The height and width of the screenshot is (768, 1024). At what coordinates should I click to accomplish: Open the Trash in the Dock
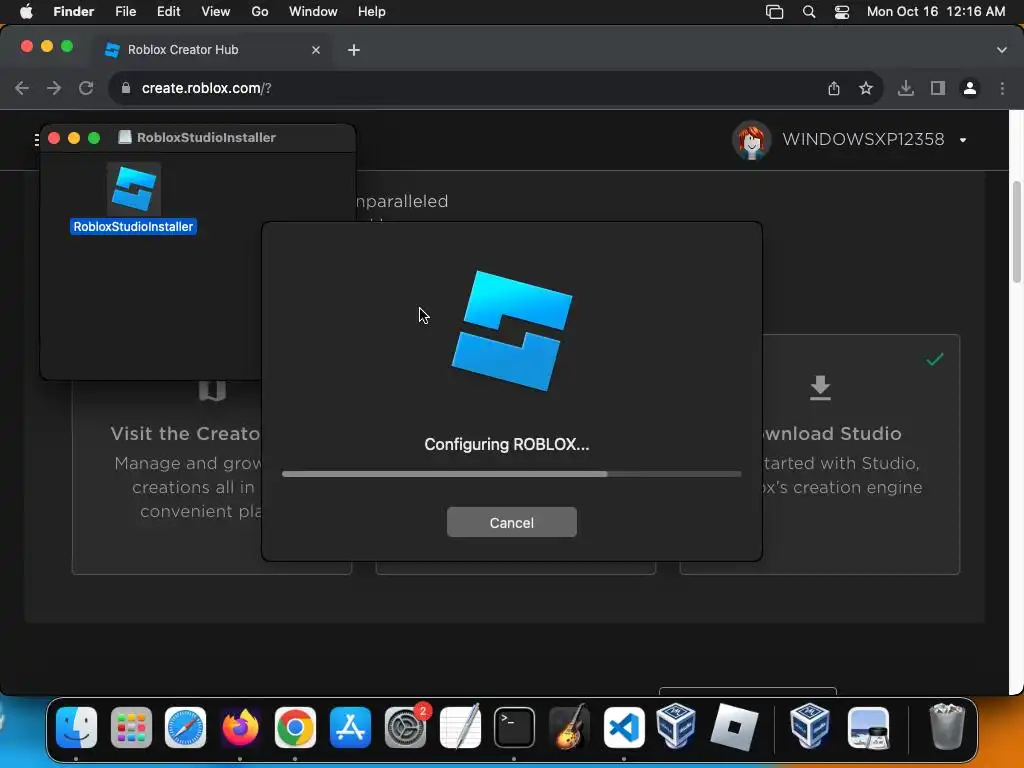[x=946, y=727]
